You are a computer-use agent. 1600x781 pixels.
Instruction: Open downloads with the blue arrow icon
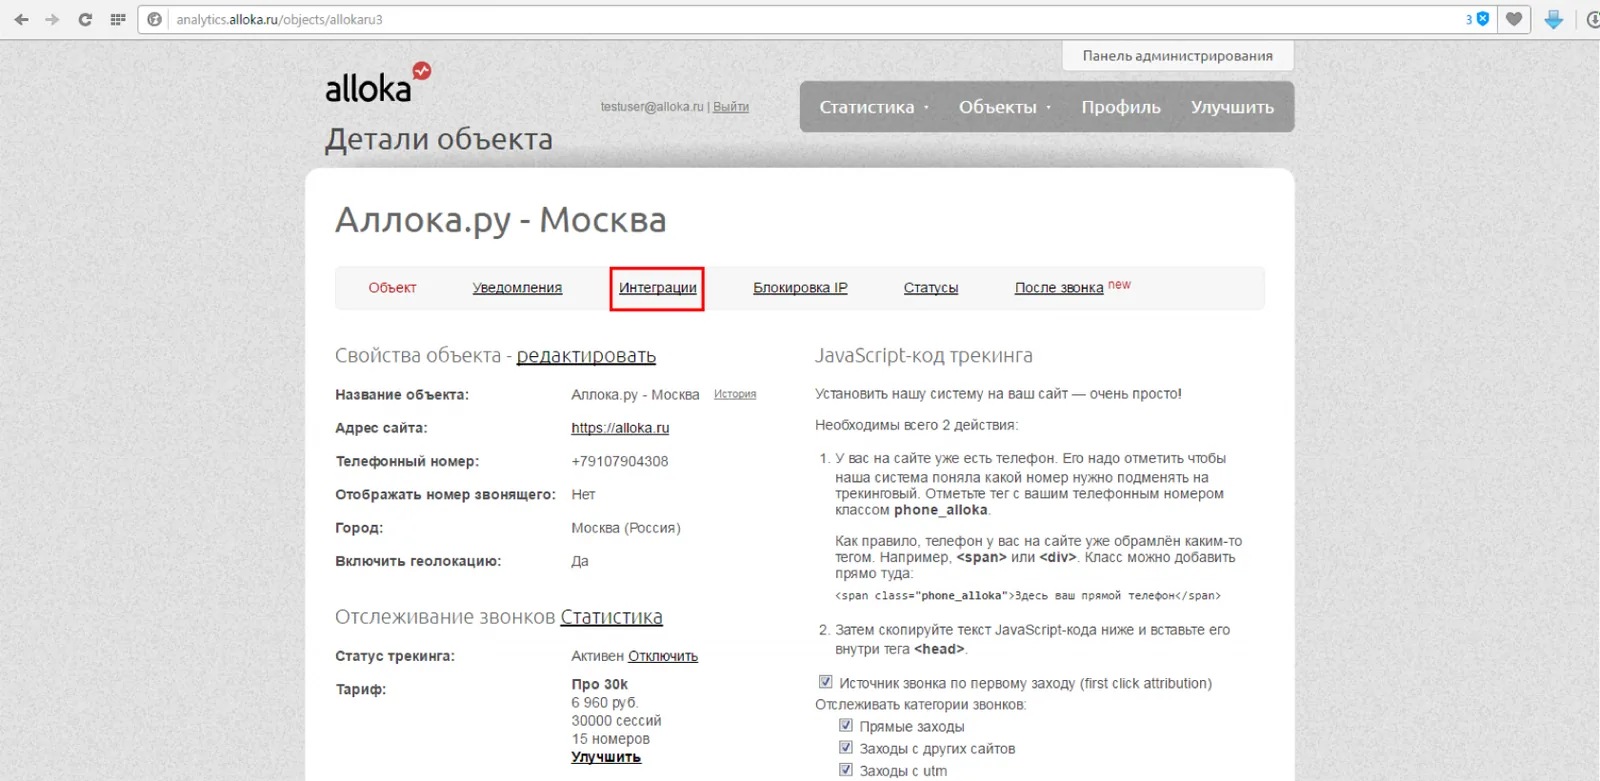pyautogui.click(x=1553, y=19)
